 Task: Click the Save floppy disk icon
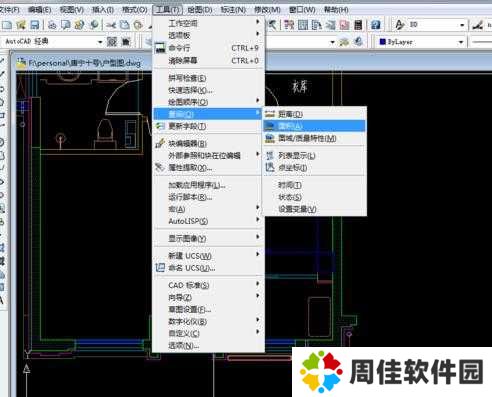click(35, 25)
